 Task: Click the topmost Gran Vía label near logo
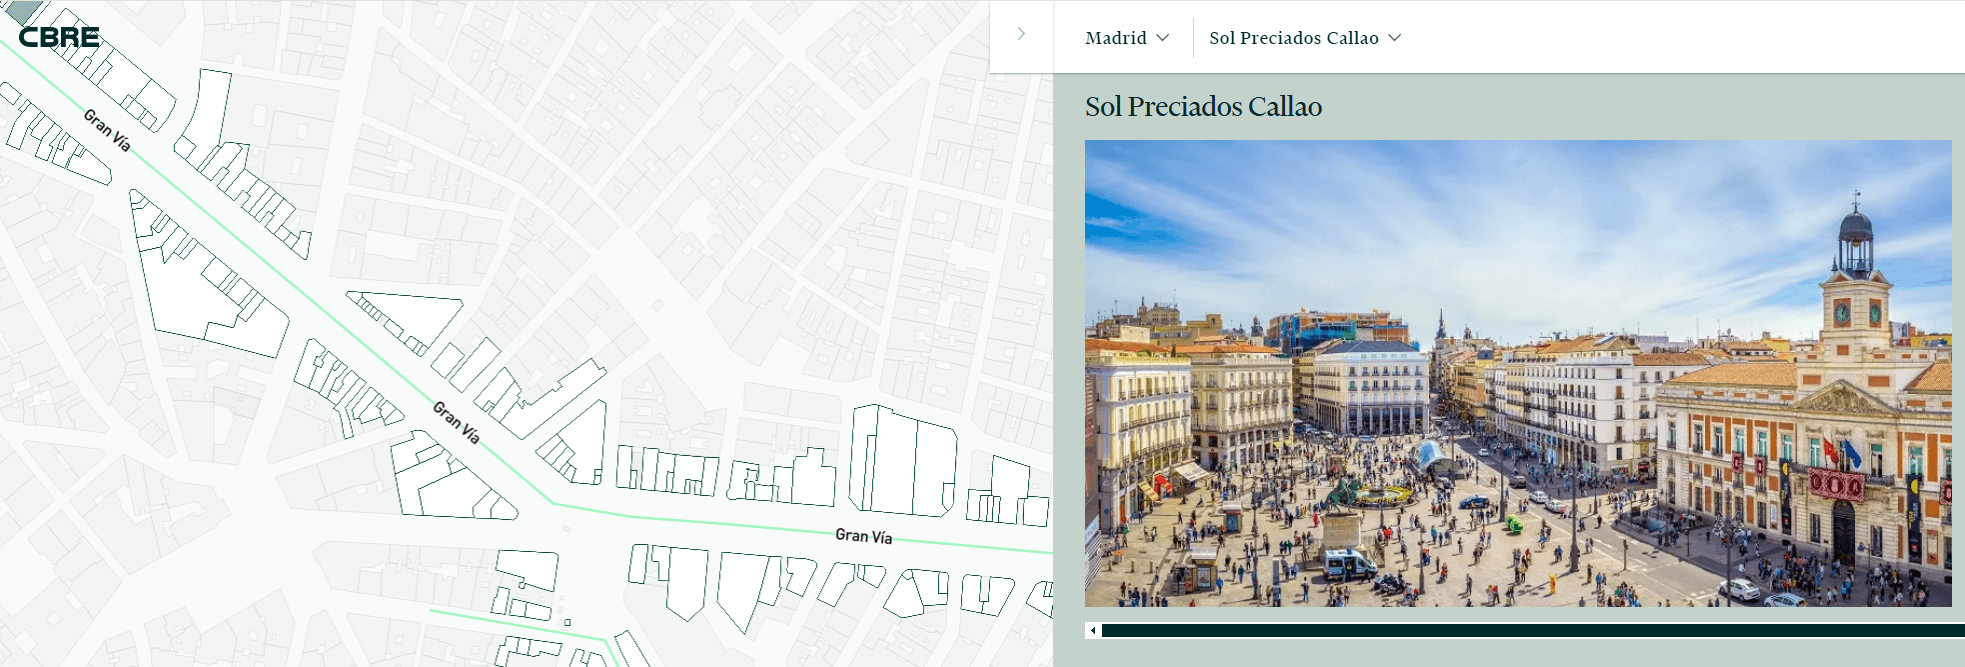click(x=107, y=130)
